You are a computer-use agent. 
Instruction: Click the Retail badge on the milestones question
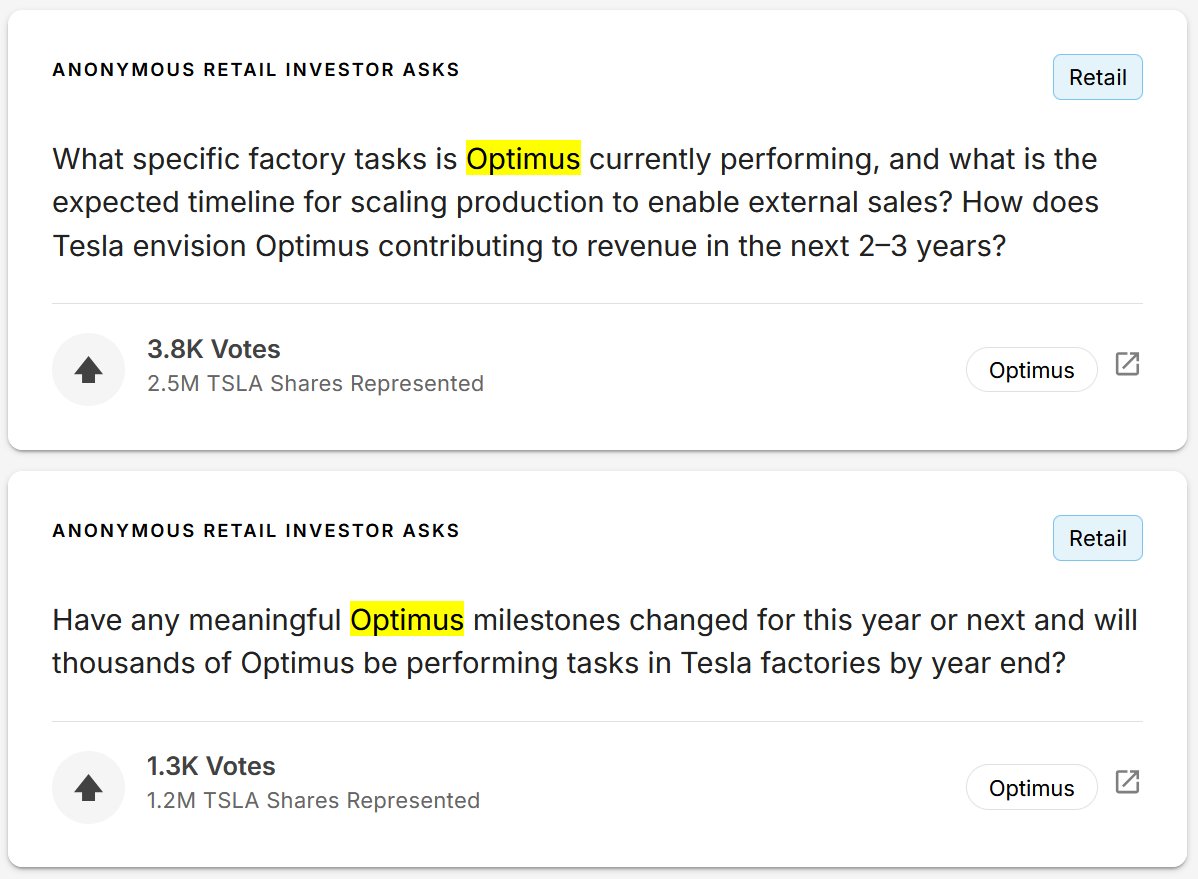pos(1097,538)
